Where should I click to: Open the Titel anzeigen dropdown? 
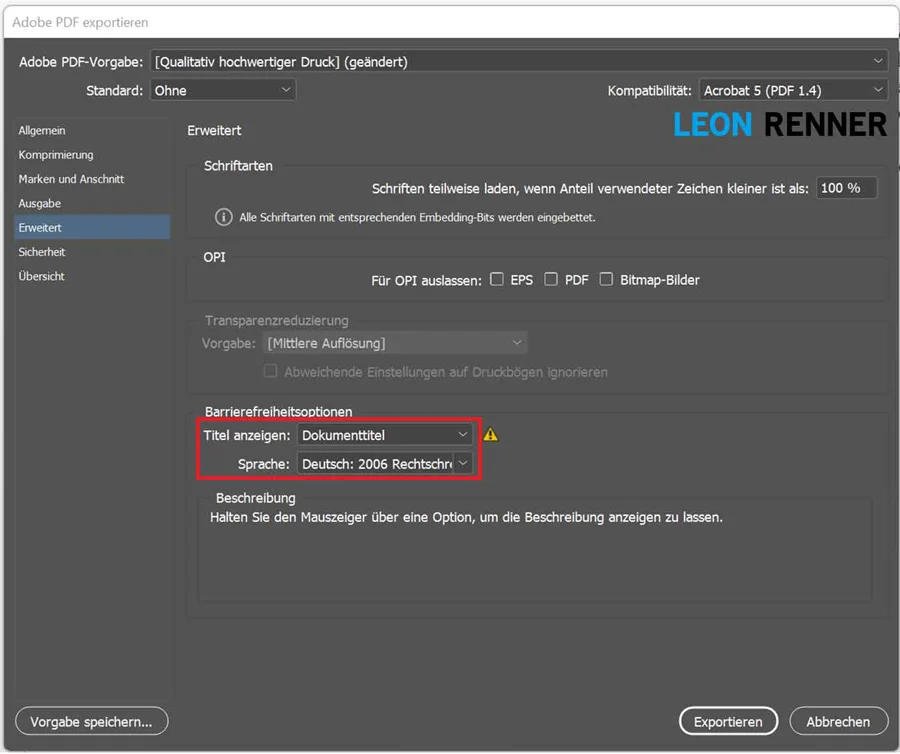click(385, 435)
